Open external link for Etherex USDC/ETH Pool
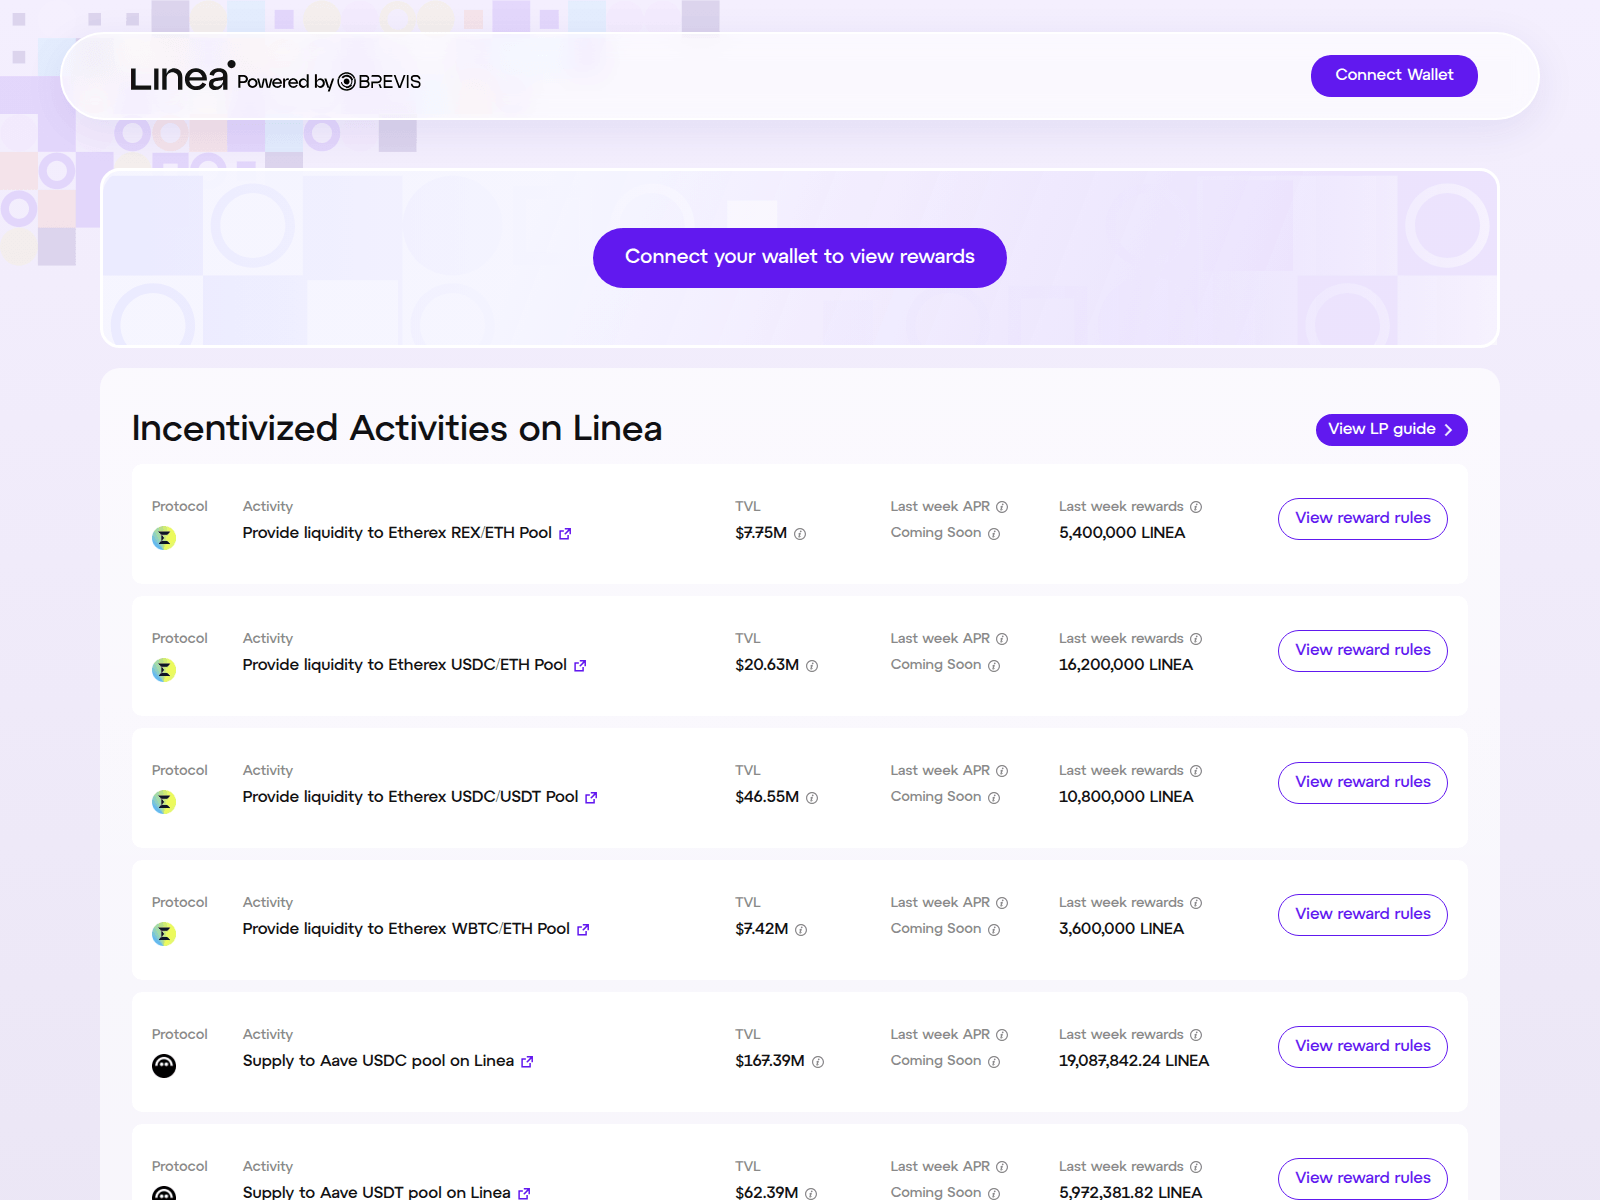 pos(580,666)
